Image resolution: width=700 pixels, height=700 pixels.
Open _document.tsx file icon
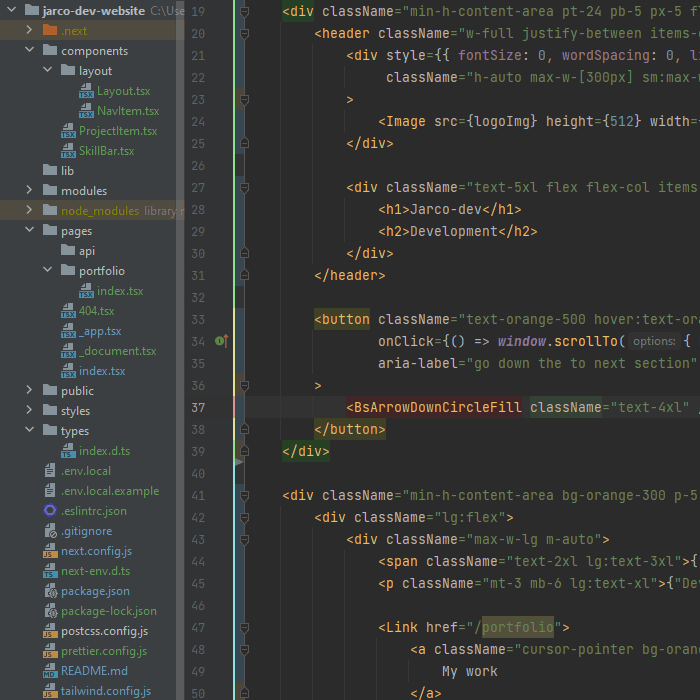click(68, 351)
